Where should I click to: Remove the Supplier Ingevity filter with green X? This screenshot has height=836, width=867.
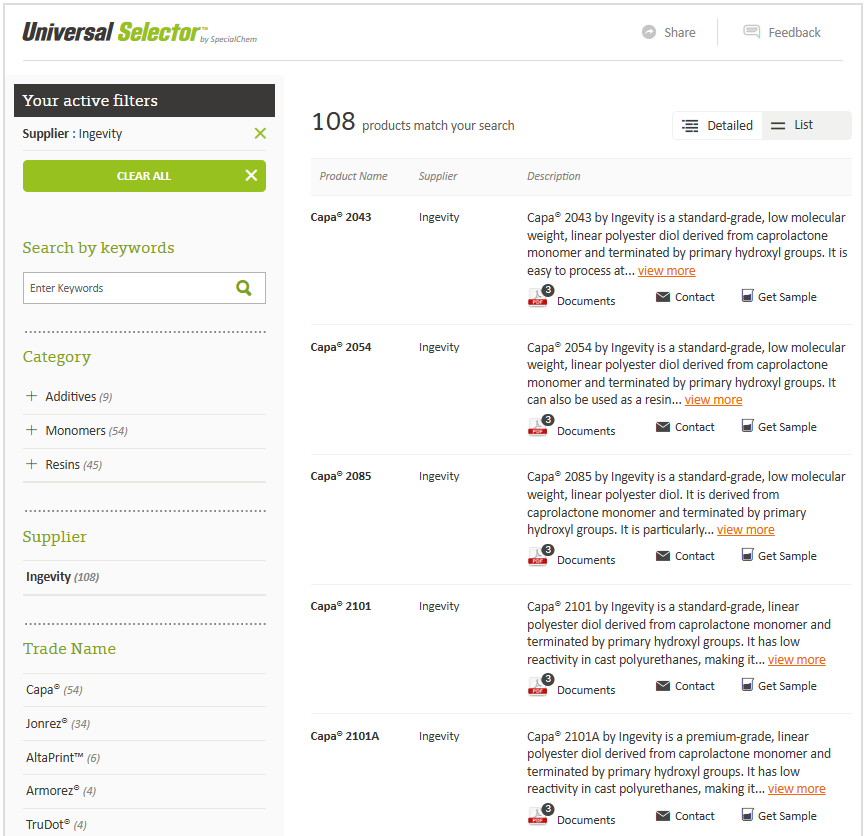click(x=260, y=134)
